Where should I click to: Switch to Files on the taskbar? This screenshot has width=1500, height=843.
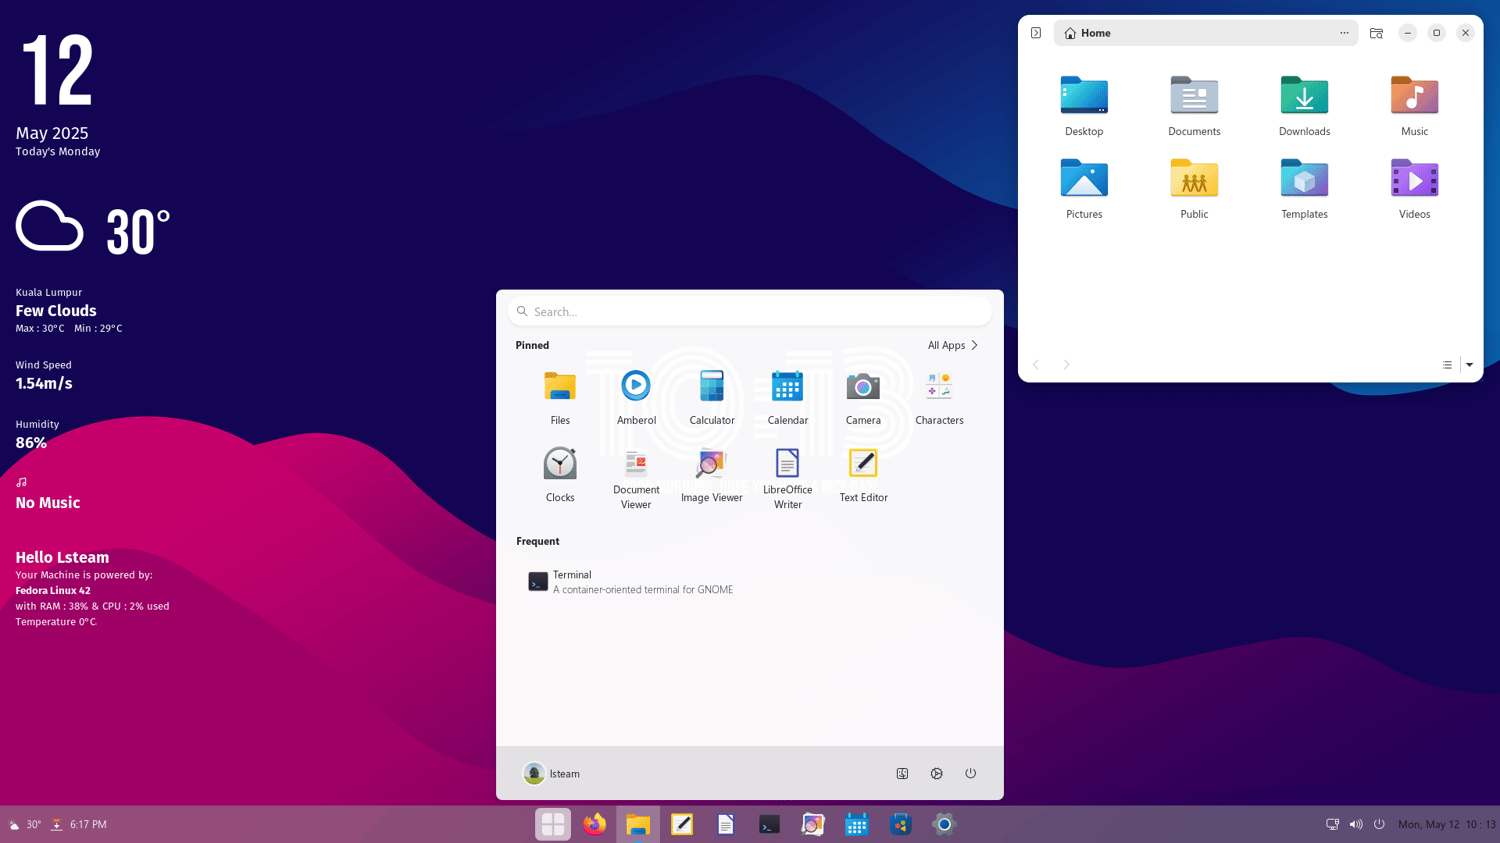click(x=638, y=824)
